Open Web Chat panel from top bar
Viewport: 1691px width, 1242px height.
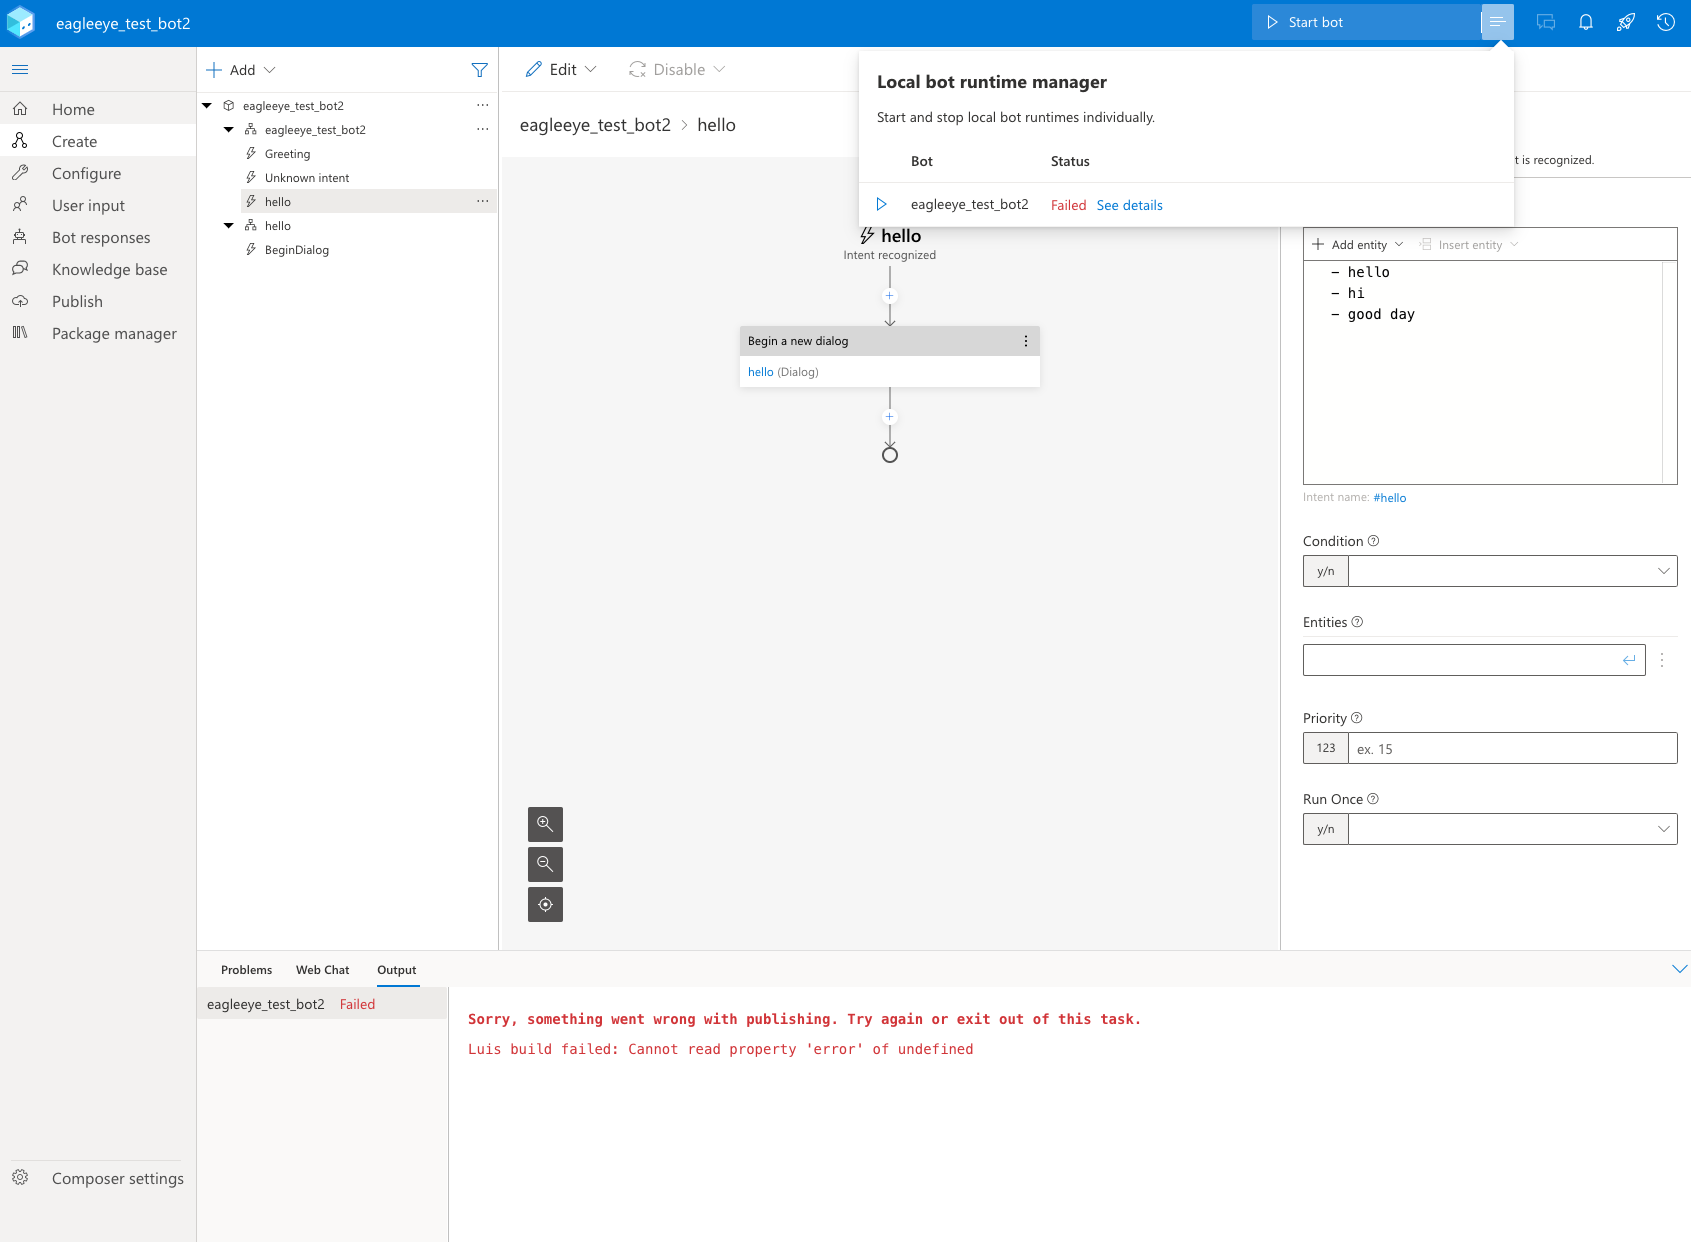pyautogui.click(x=1545, y=21)
